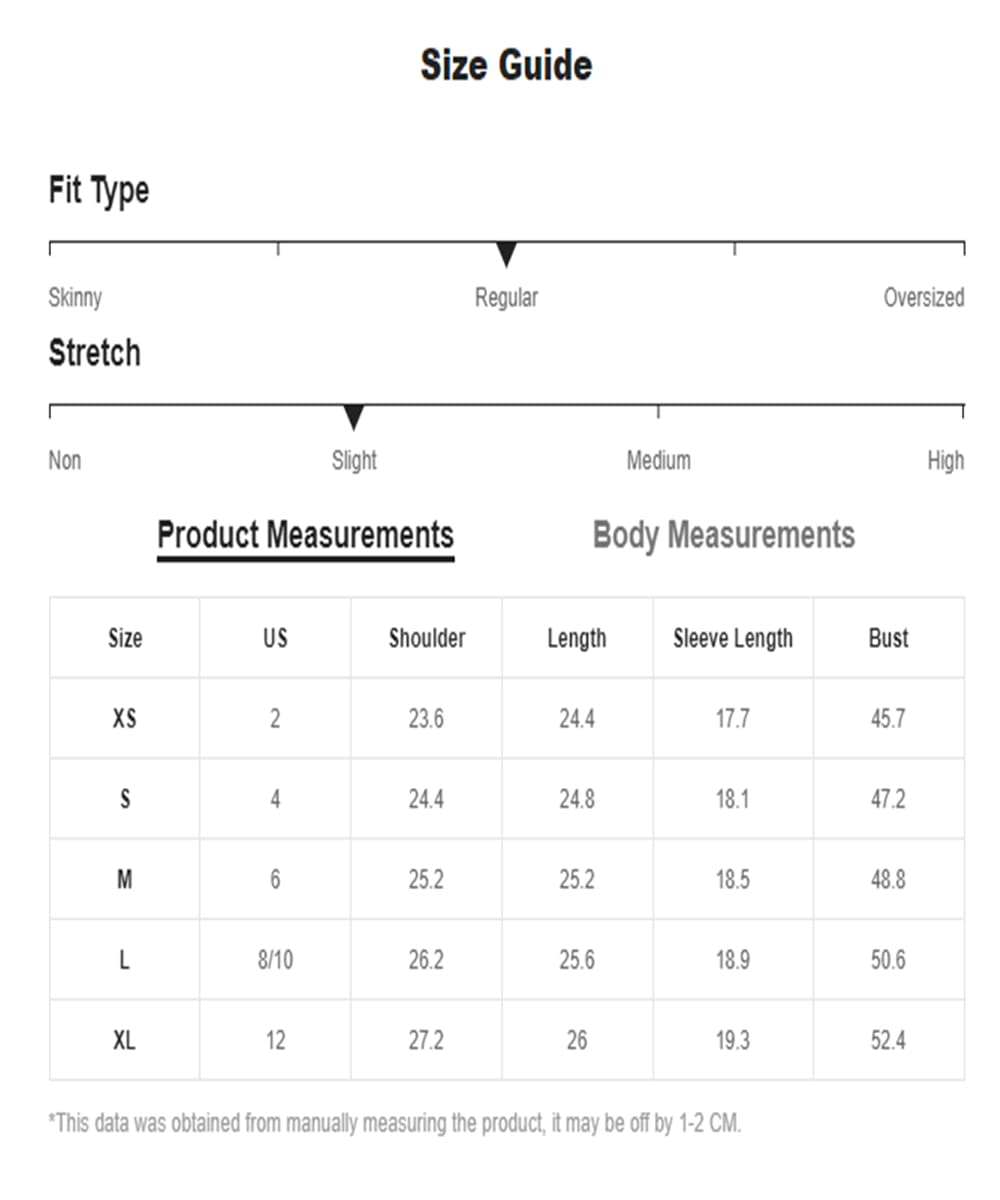Click the High stretch label
1000x1200 pixels.
(x=945, y=460)
